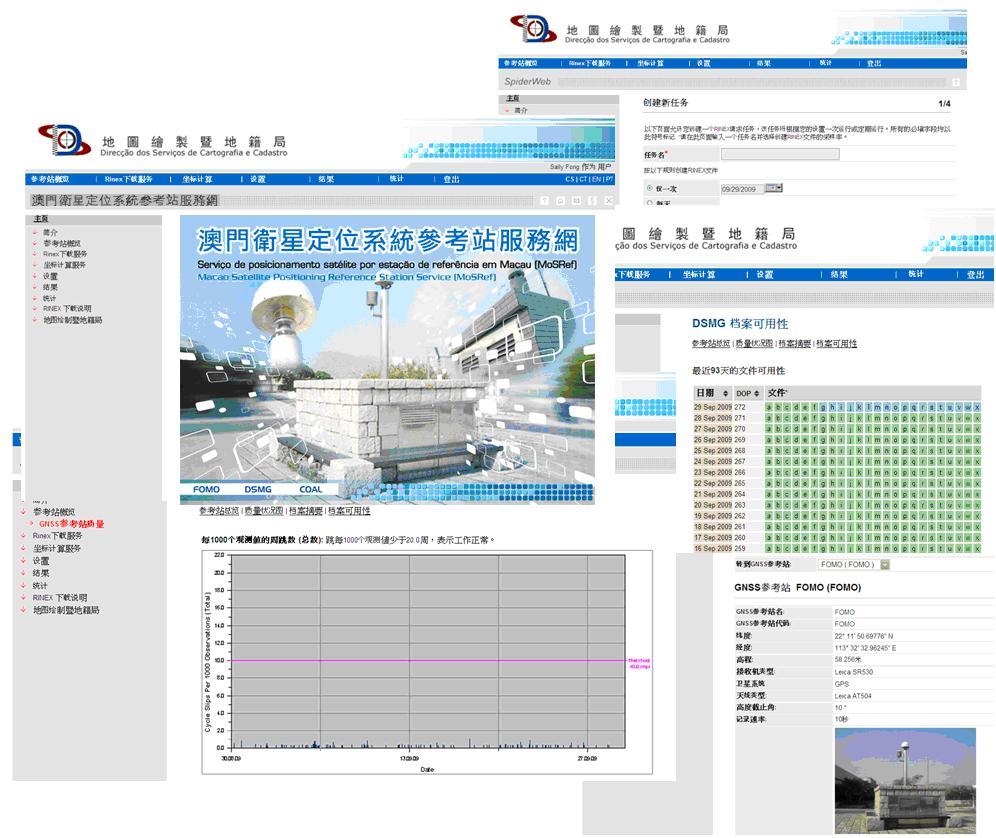The image size is (996, 838).
Task: Click the calendar icon beside date 09/29/2009
Action: coord(773,188)
